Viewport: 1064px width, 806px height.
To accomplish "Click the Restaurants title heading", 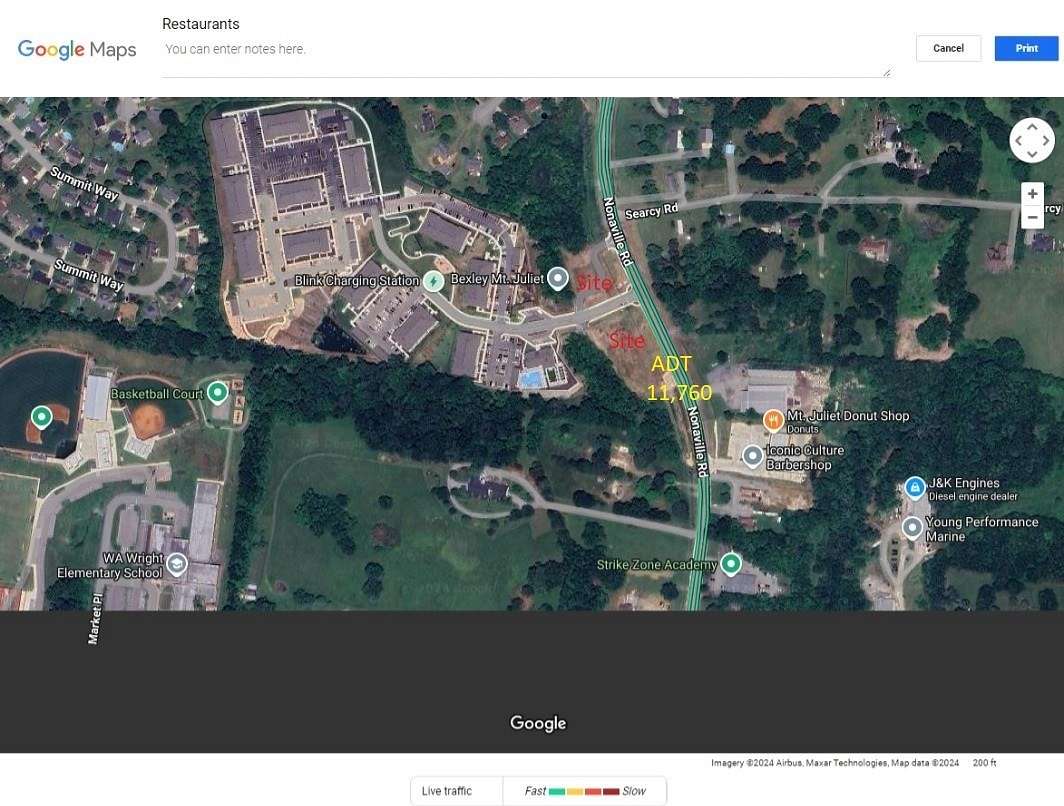I will tap(200, 23).
